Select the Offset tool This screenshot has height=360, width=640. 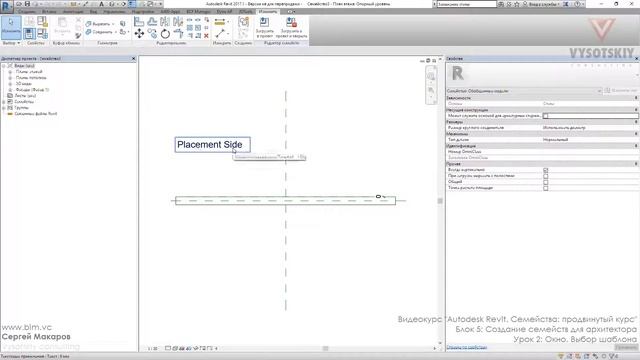(152, 22)
